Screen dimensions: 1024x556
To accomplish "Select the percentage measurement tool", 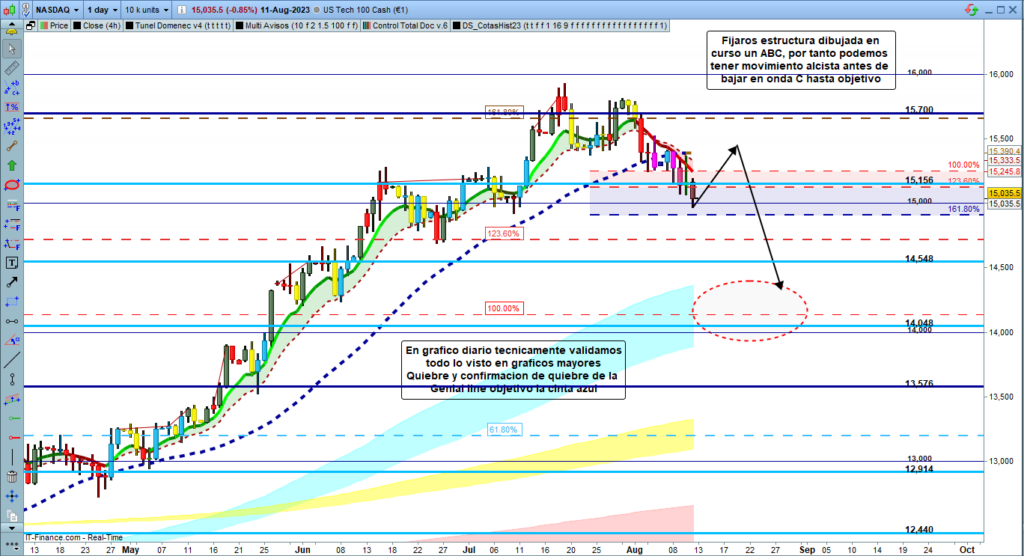I will point(13,106).
